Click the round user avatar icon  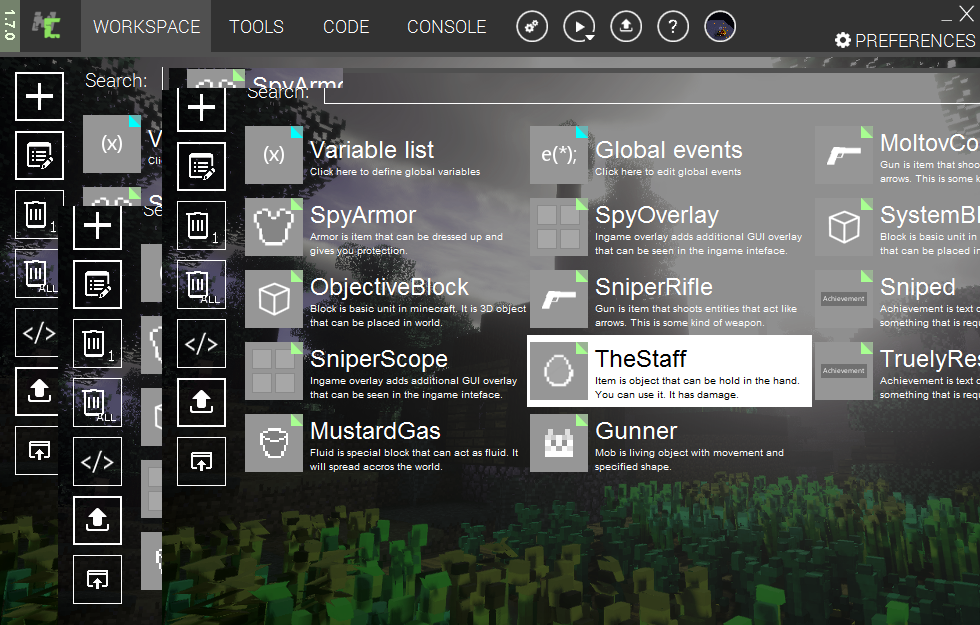click(x=720, y=27)
